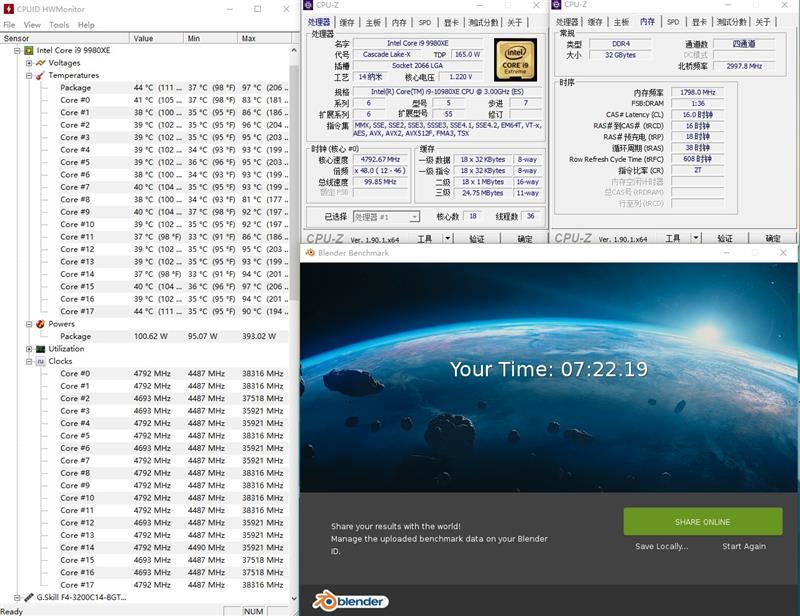This screenshot has height=616, width=800.
Task: Open SPD tab in CPU-Z processor window
Action: (425, 22)
